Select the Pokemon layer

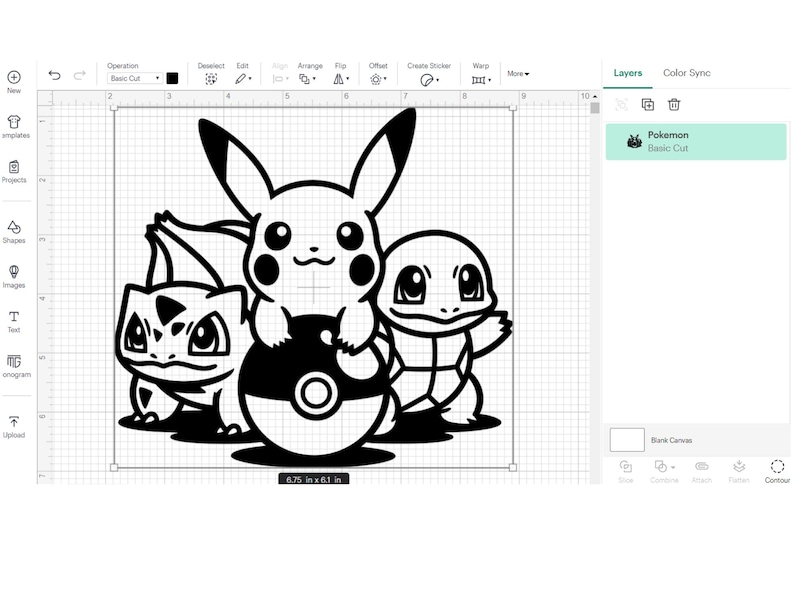click(x=696, y=142)
